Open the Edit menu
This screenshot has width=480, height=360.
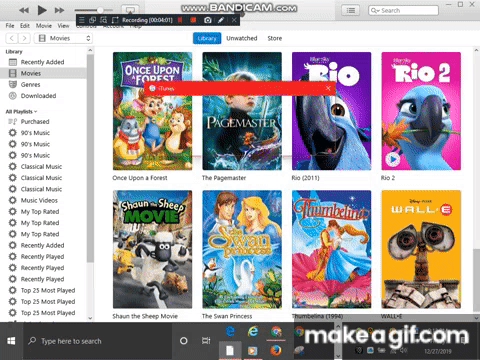pyautogui.click(x=25, y=26)
